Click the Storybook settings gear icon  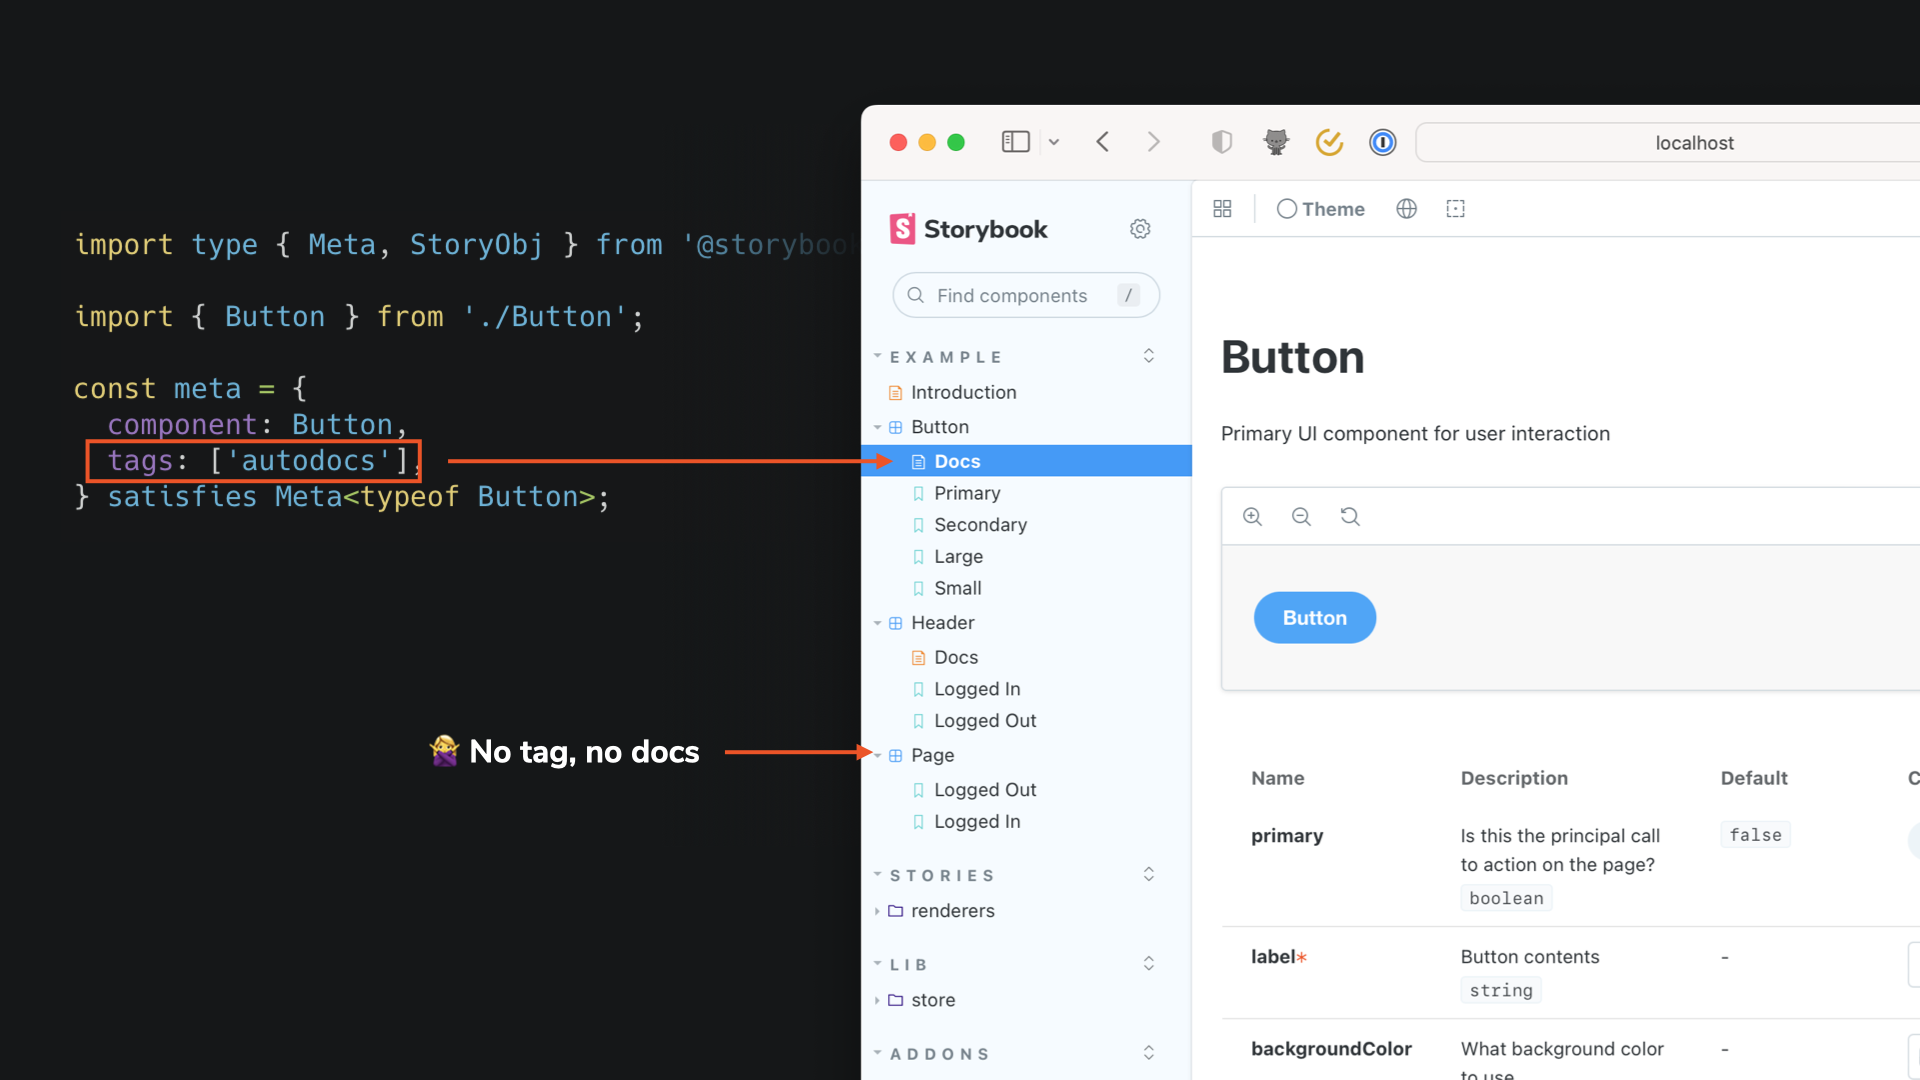click(1139, 228)
